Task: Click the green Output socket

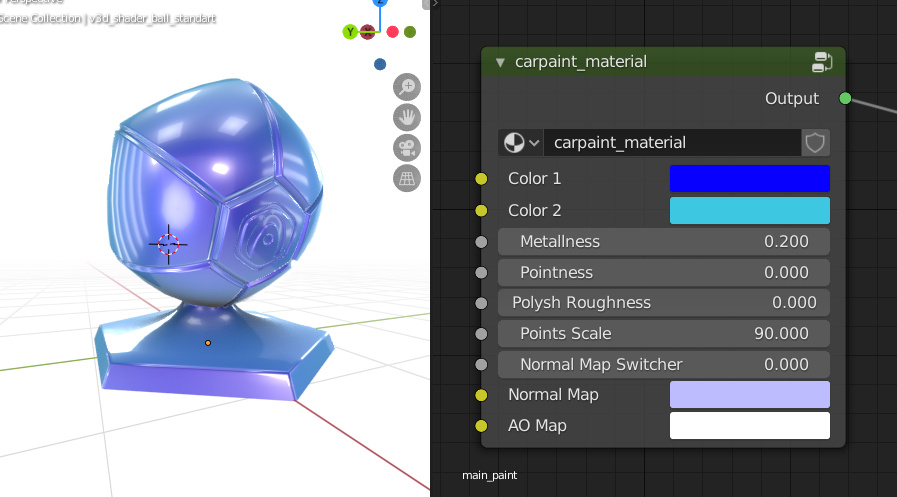Action: 845,98
